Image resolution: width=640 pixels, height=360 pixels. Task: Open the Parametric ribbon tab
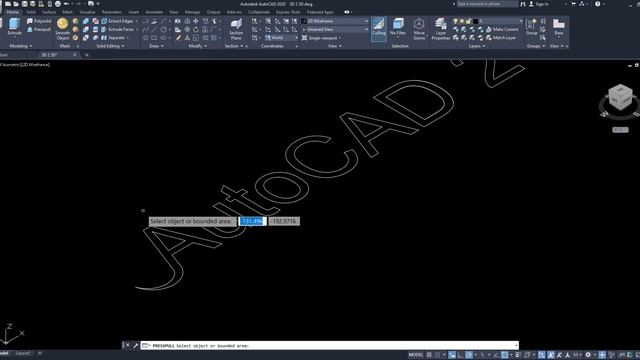(112, 12)
